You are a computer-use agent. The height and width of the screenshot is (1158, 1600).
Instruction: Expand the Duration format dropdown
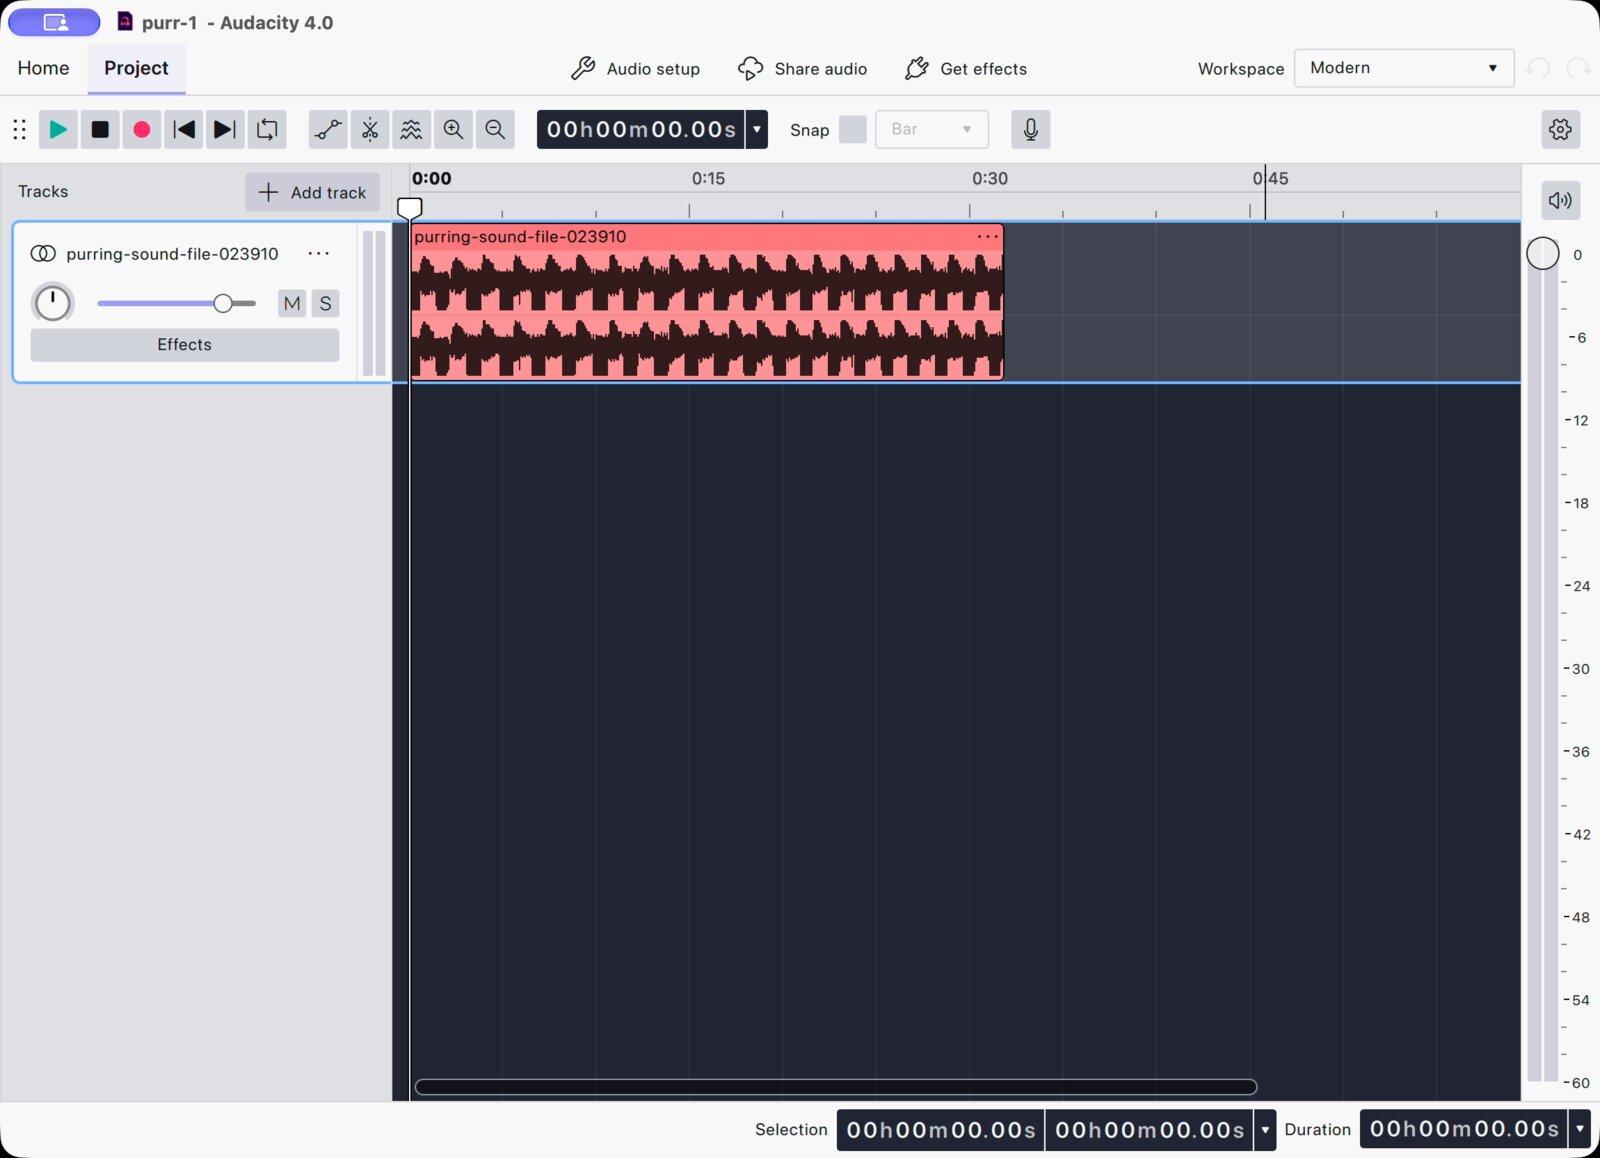pos(1580,1130)
